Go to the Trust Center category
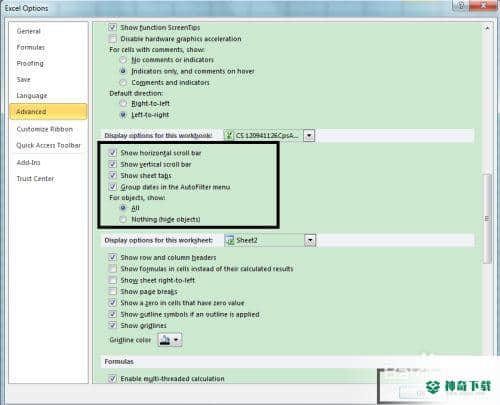The height and width of the screenshot is (405, 500). click(x=35, y=179)
